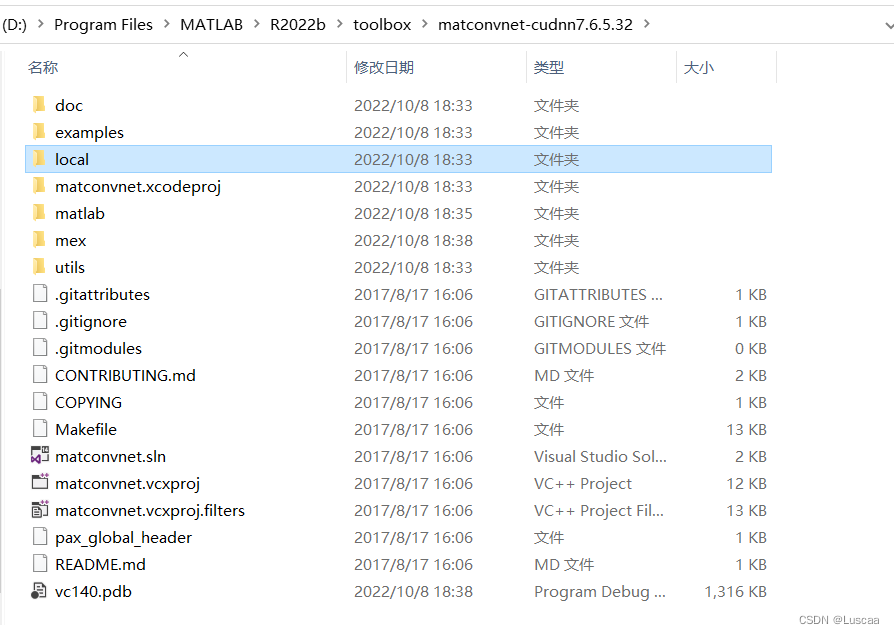Viewport: 894px width, 634px height.
Task: Click the 0 KB size cell
Action: [751, 348]
